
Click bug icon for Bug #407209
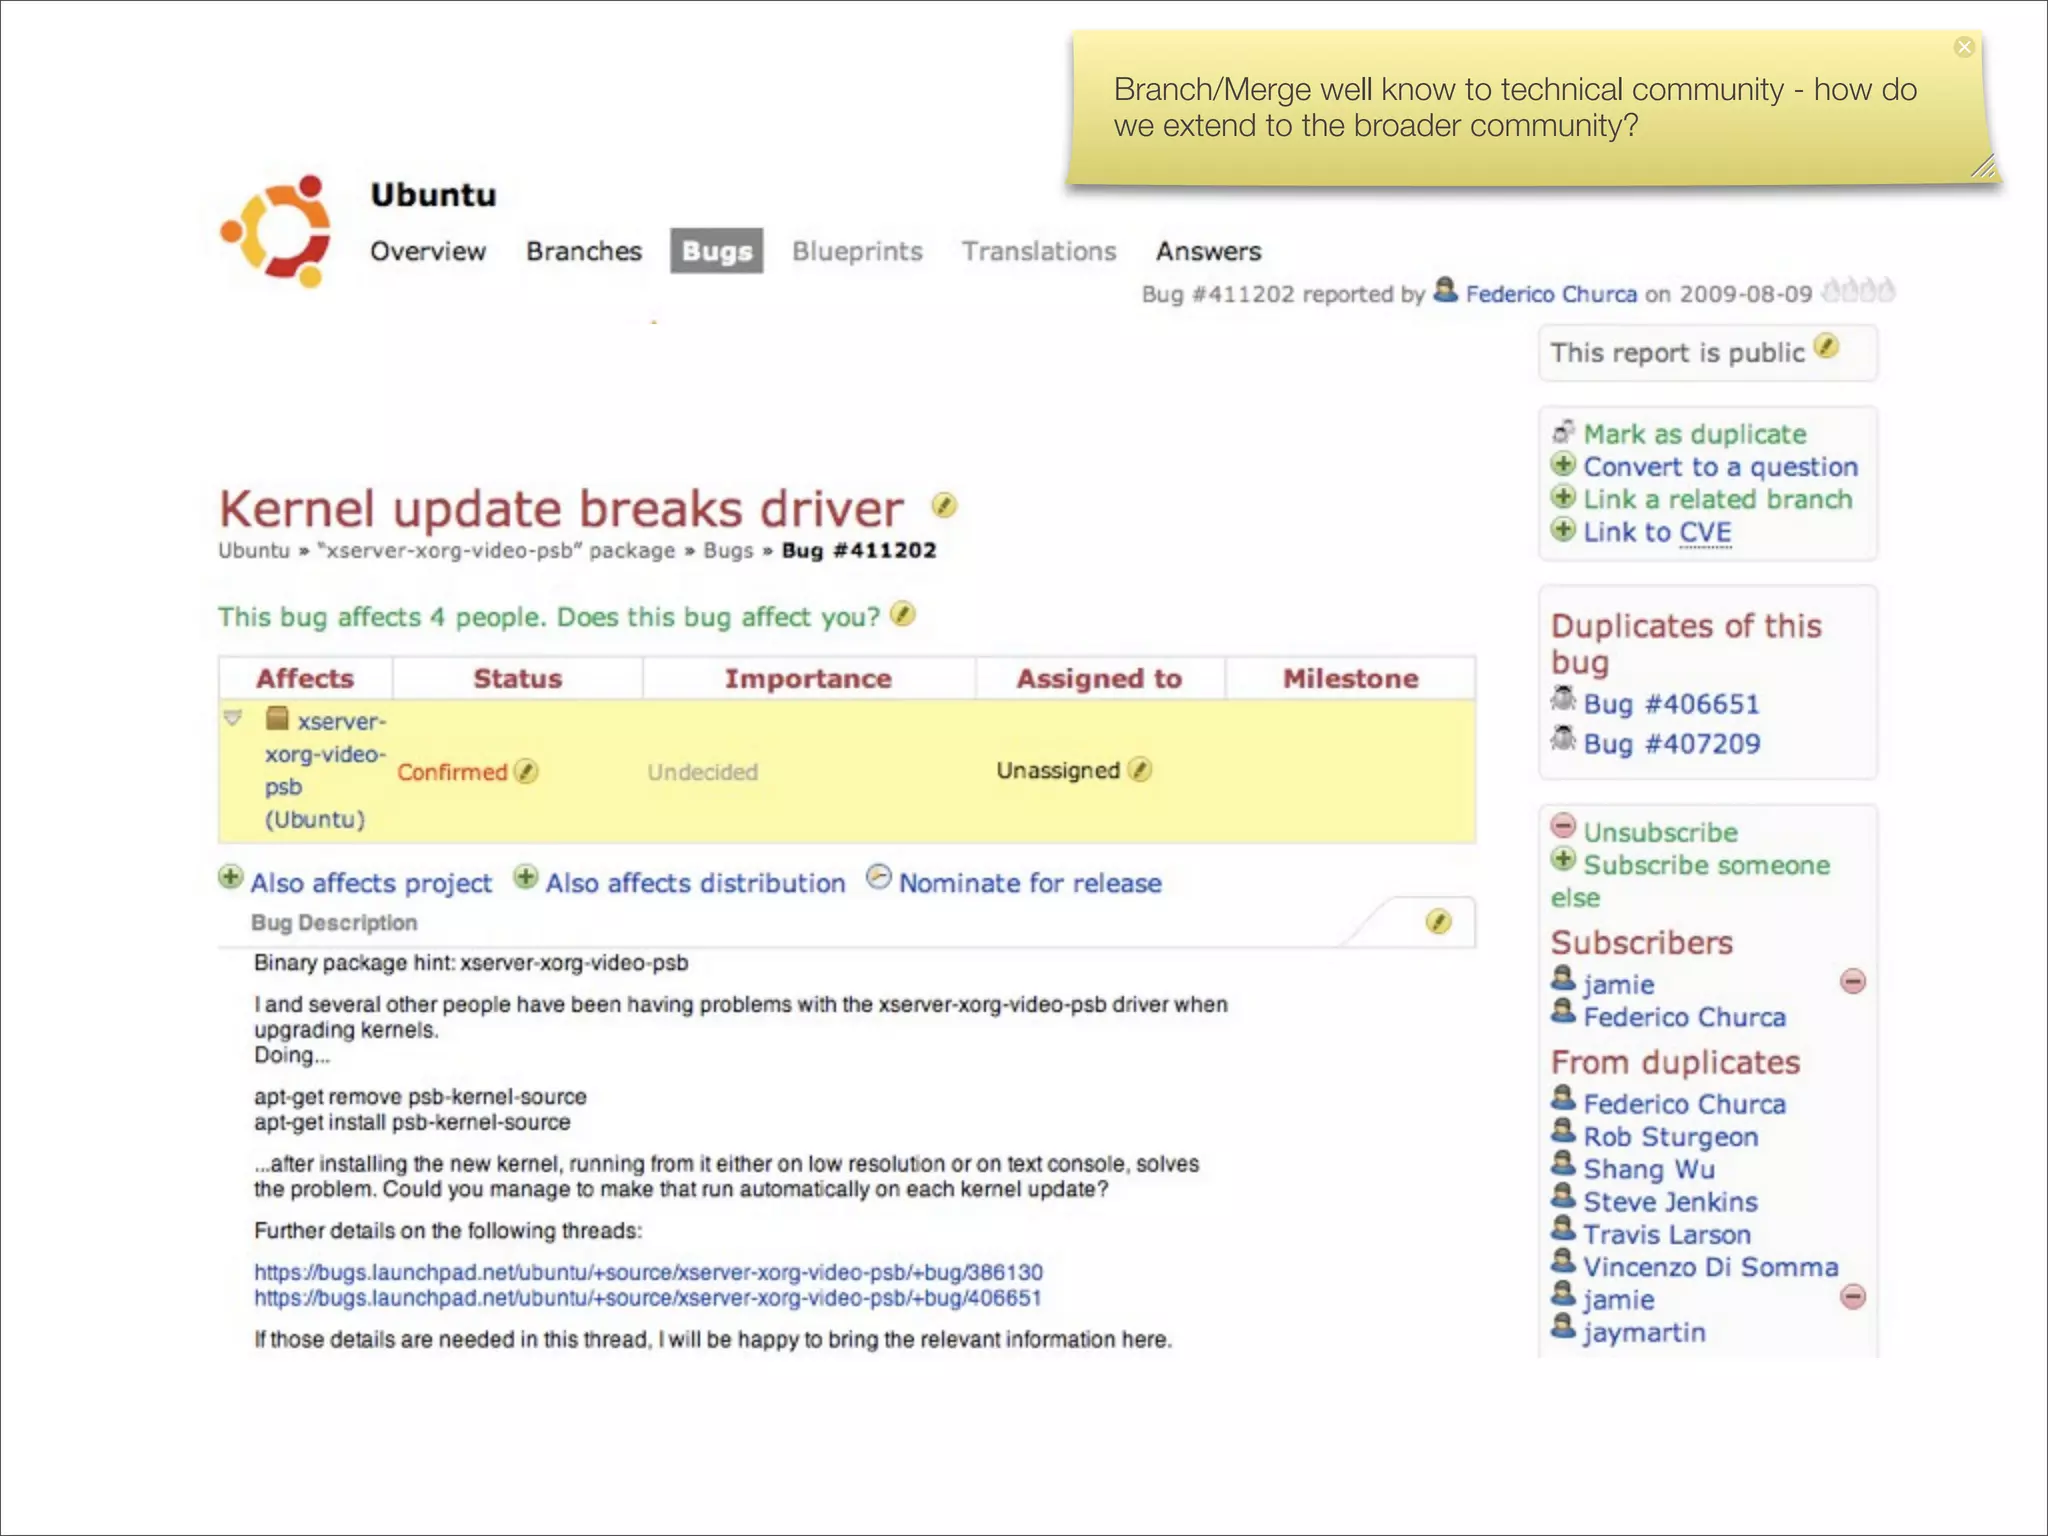1563,739
